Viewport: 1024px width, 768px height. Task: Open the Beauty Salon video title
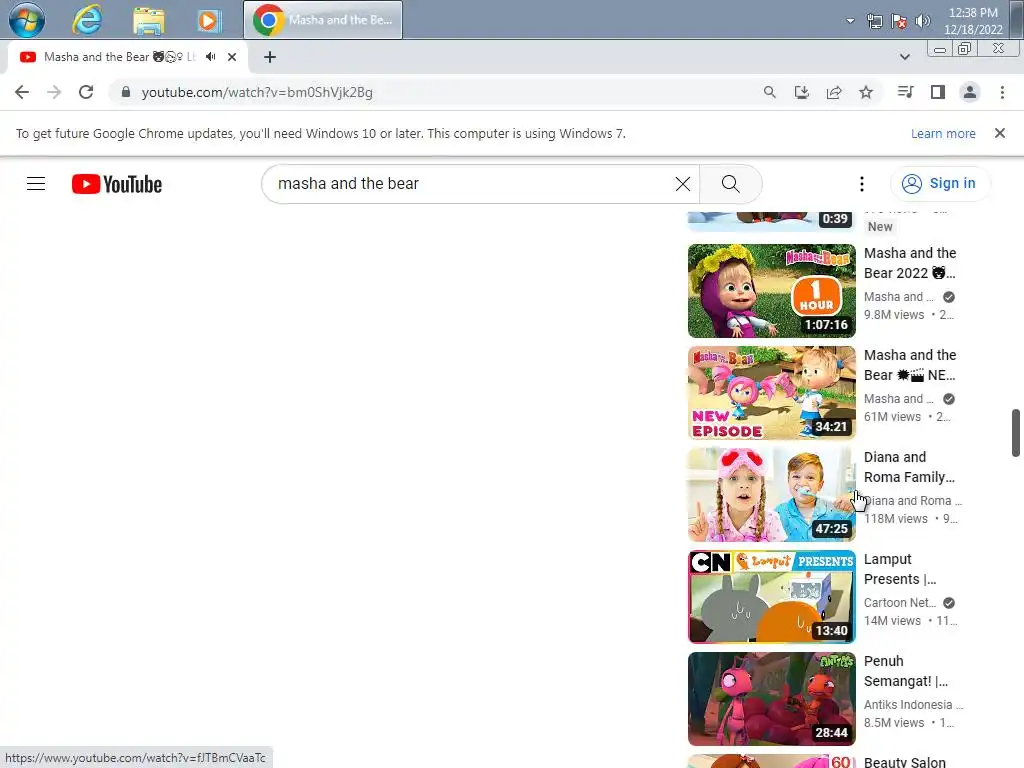coord(904,761)
